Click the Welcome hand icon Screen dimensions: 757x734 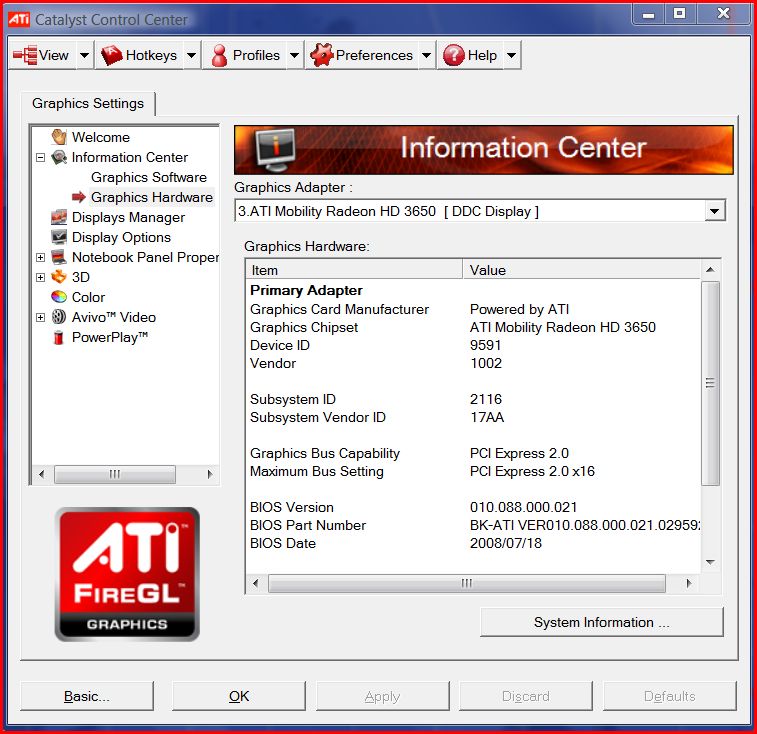point(59,137)
